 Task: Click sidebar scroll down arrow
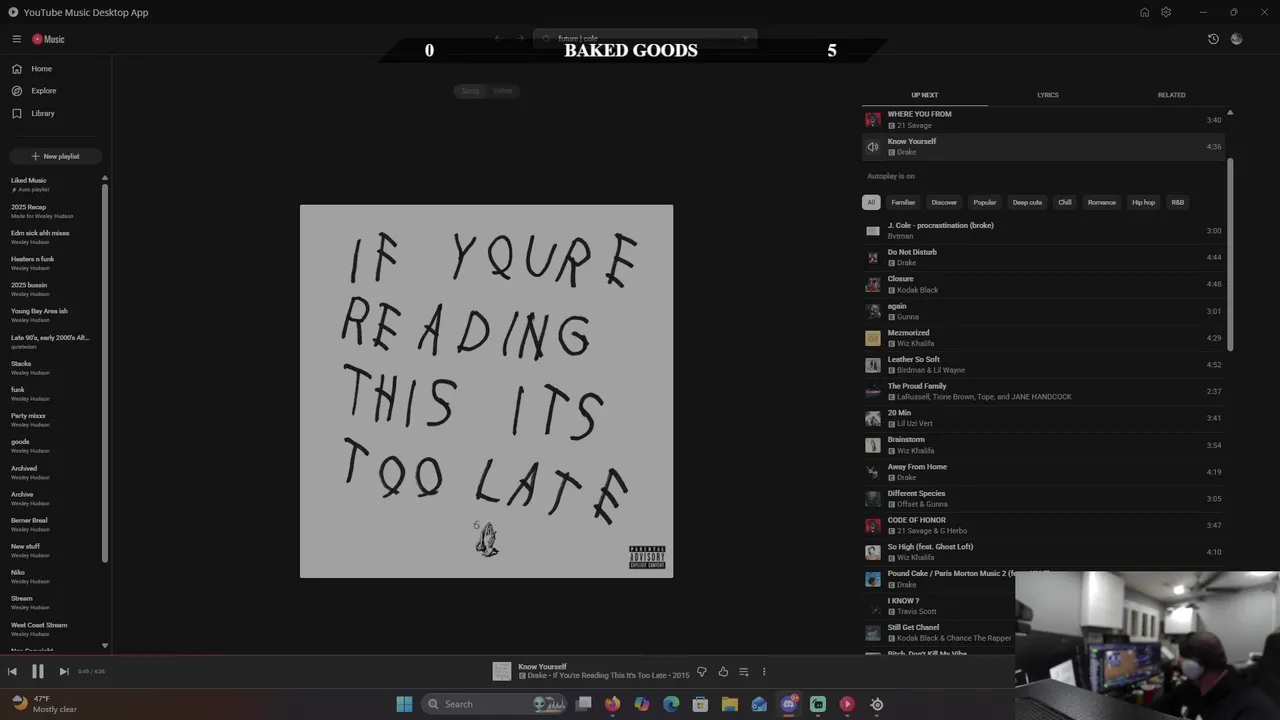pos(104,646)
